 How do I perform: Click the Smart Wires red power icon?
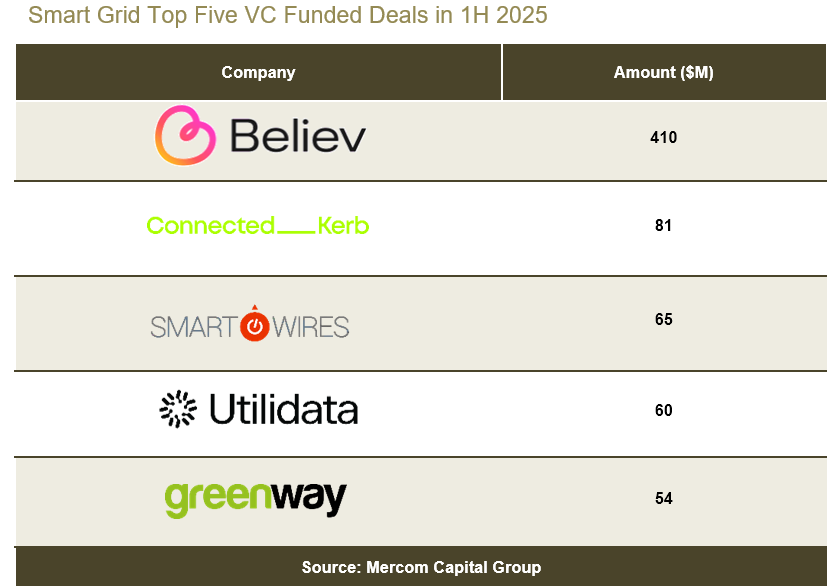click(254, 324)
